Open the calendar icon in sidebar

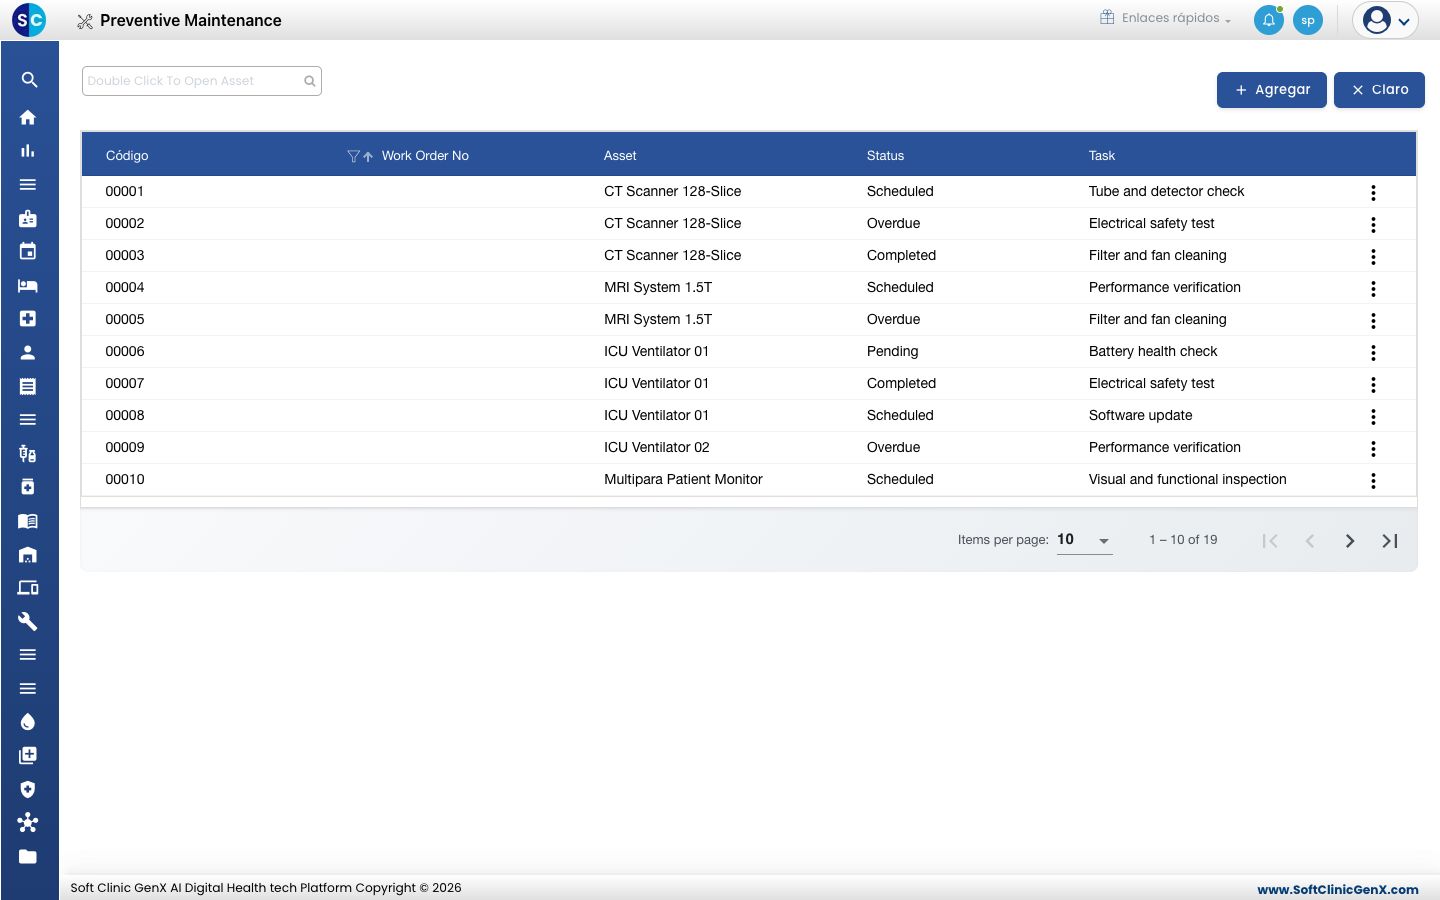pos(28,251)
